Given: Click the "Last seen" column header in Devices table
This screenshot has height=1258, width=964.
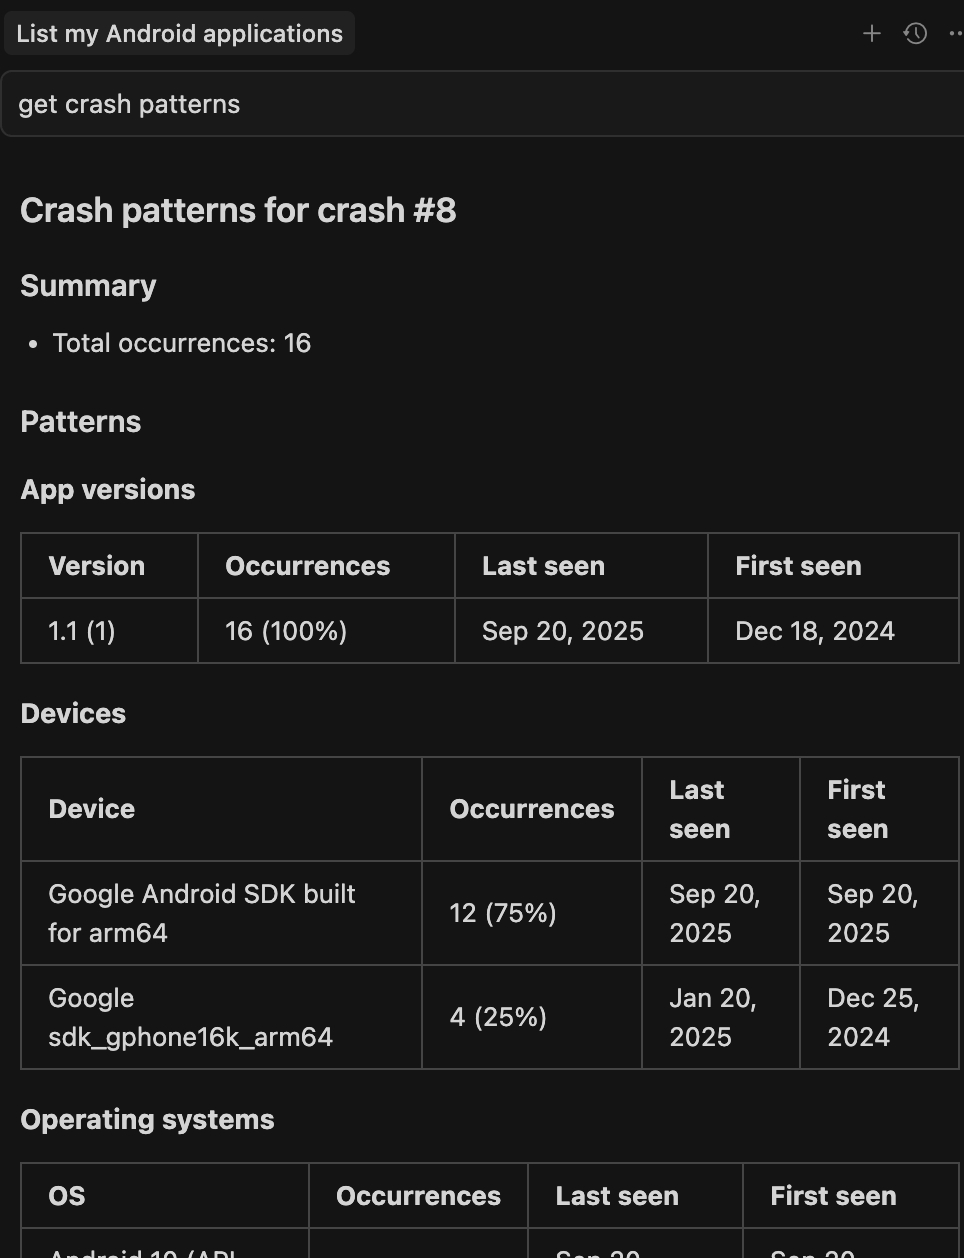Looking at the screenshot, I should coord(699,809).
